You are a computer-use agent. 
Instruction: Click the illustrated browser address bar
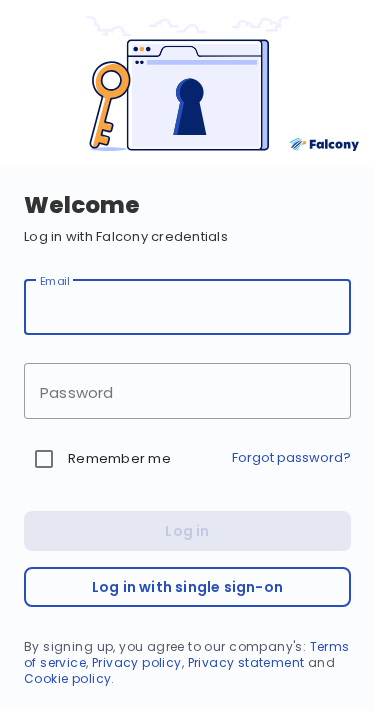click(x=202, y=62)
